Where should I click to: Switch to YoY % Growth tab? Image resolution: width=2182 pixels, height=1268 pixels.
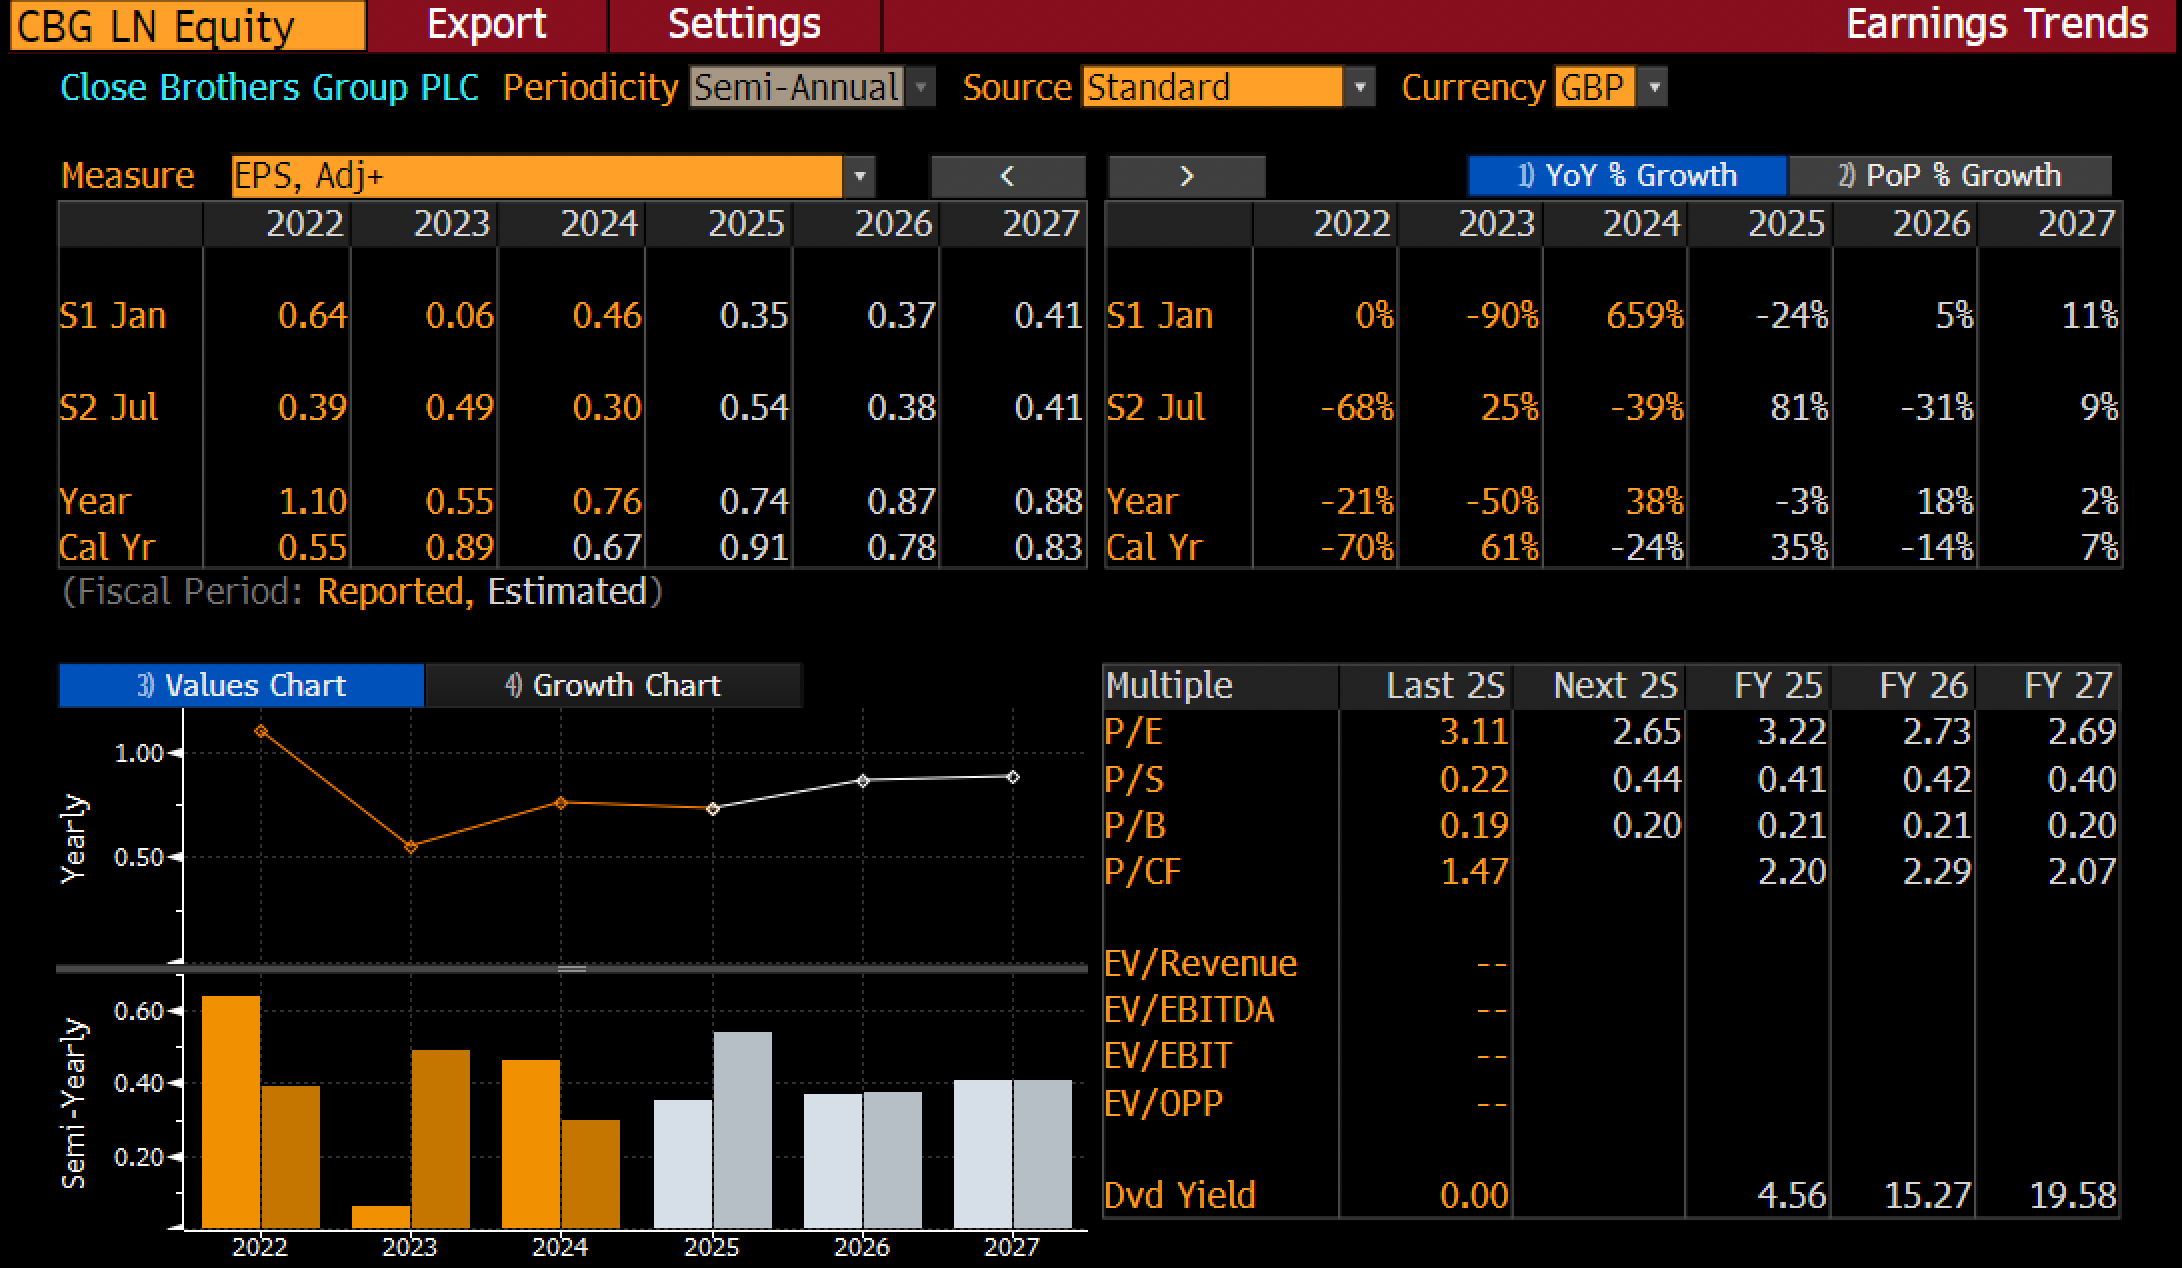(1627, 176)
